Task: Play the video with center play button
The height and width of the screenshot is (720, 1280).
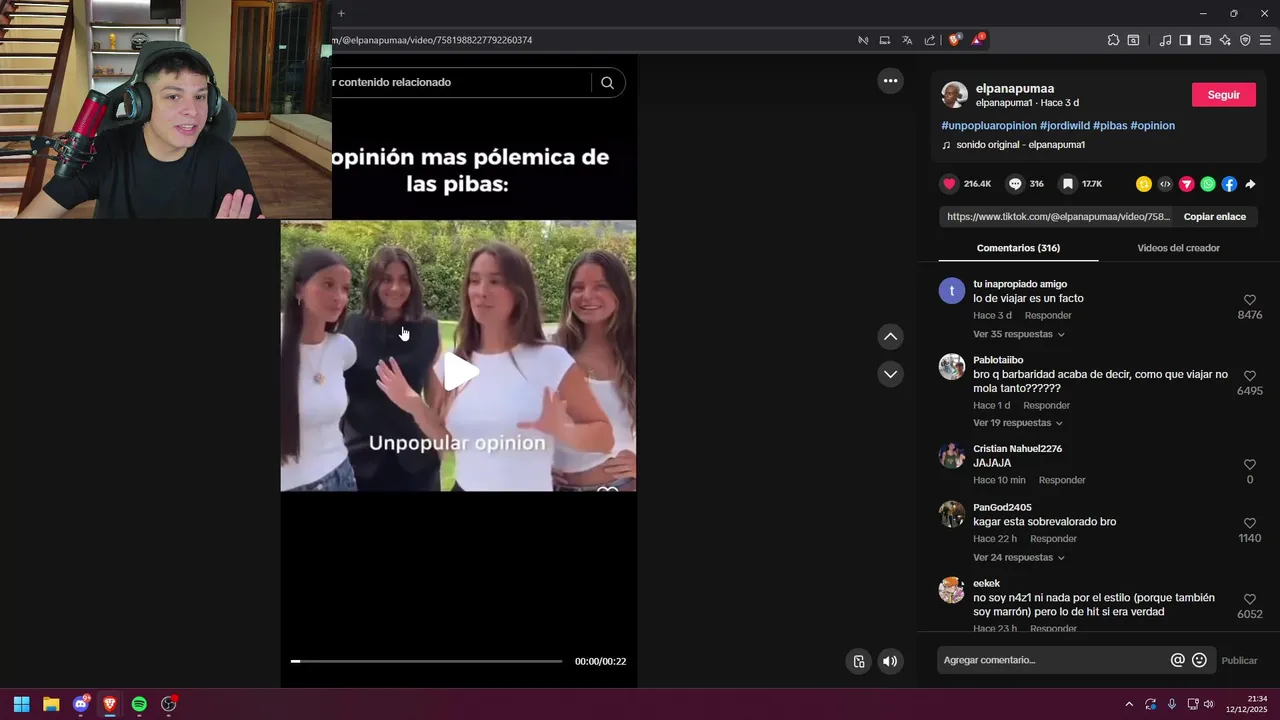Action: pyautogui.click(x=459, y=371)
